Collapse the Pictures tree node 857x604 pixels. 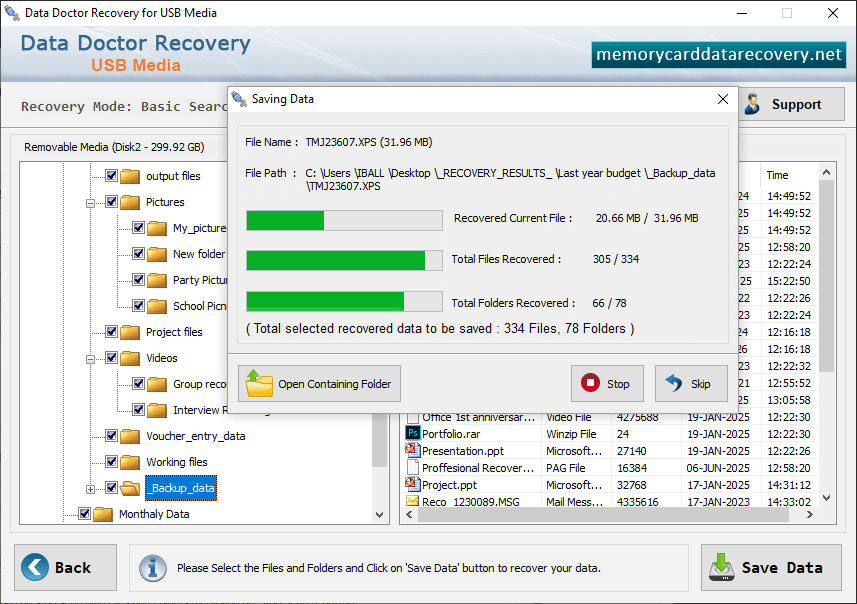click(91, 203)
